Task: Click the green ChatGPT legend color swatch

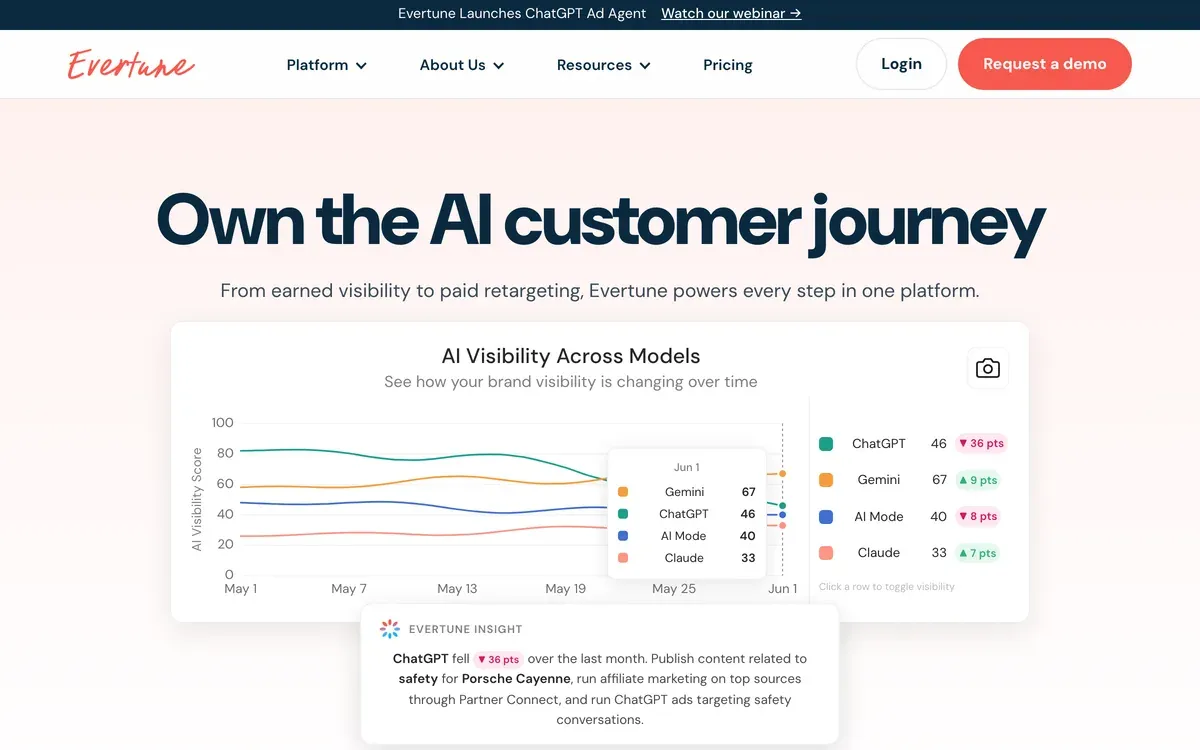Action: [826, 443]
